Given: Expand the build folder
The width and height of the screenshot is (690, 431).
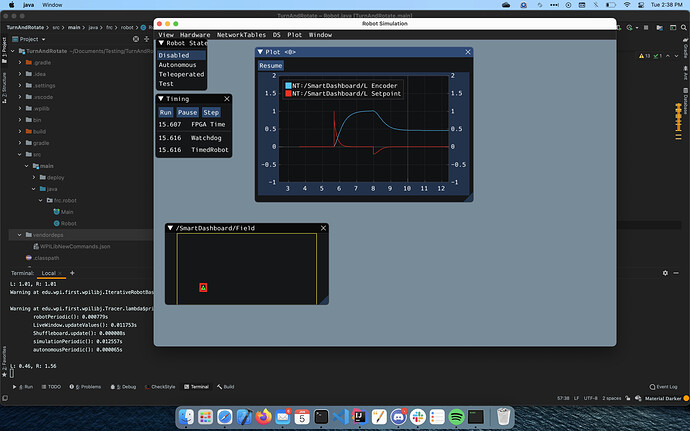Looking at the screenshot, I should pos(20,131).
